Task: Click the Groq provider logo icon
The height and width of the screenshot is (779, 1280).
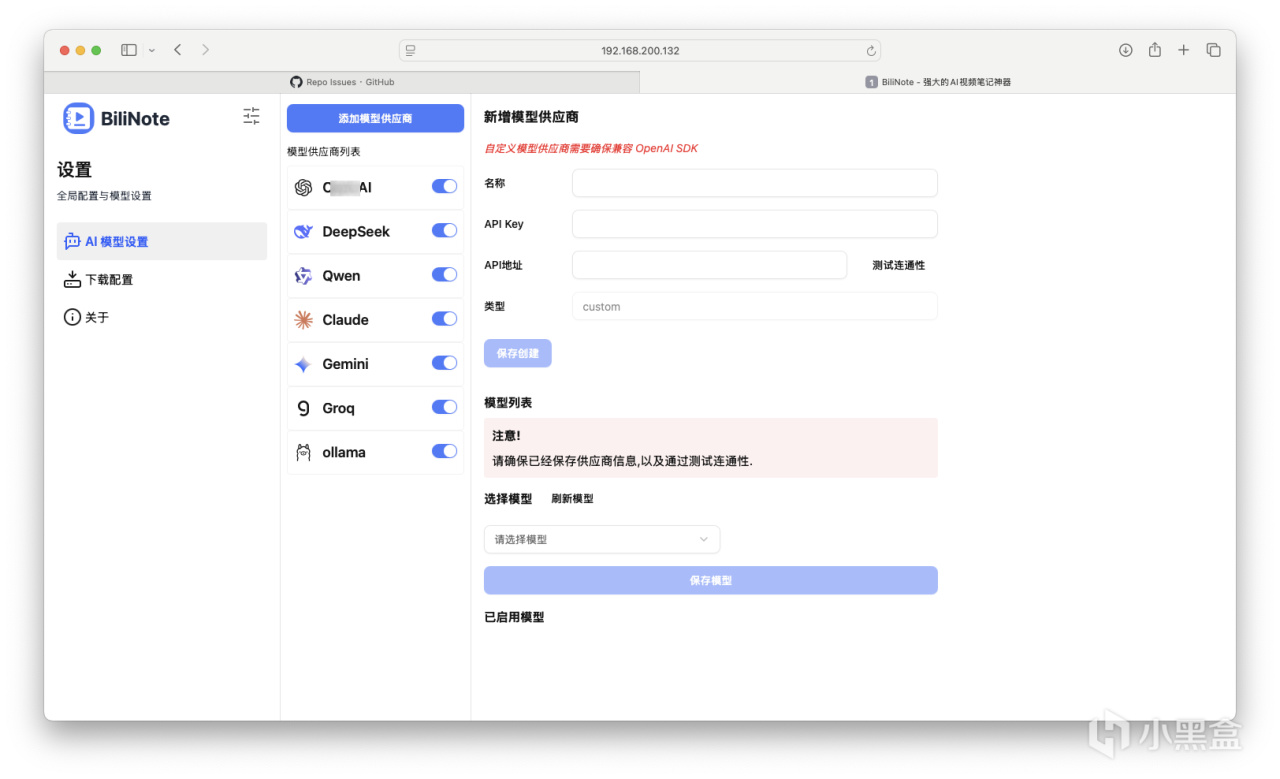Action: coord(303,408)
